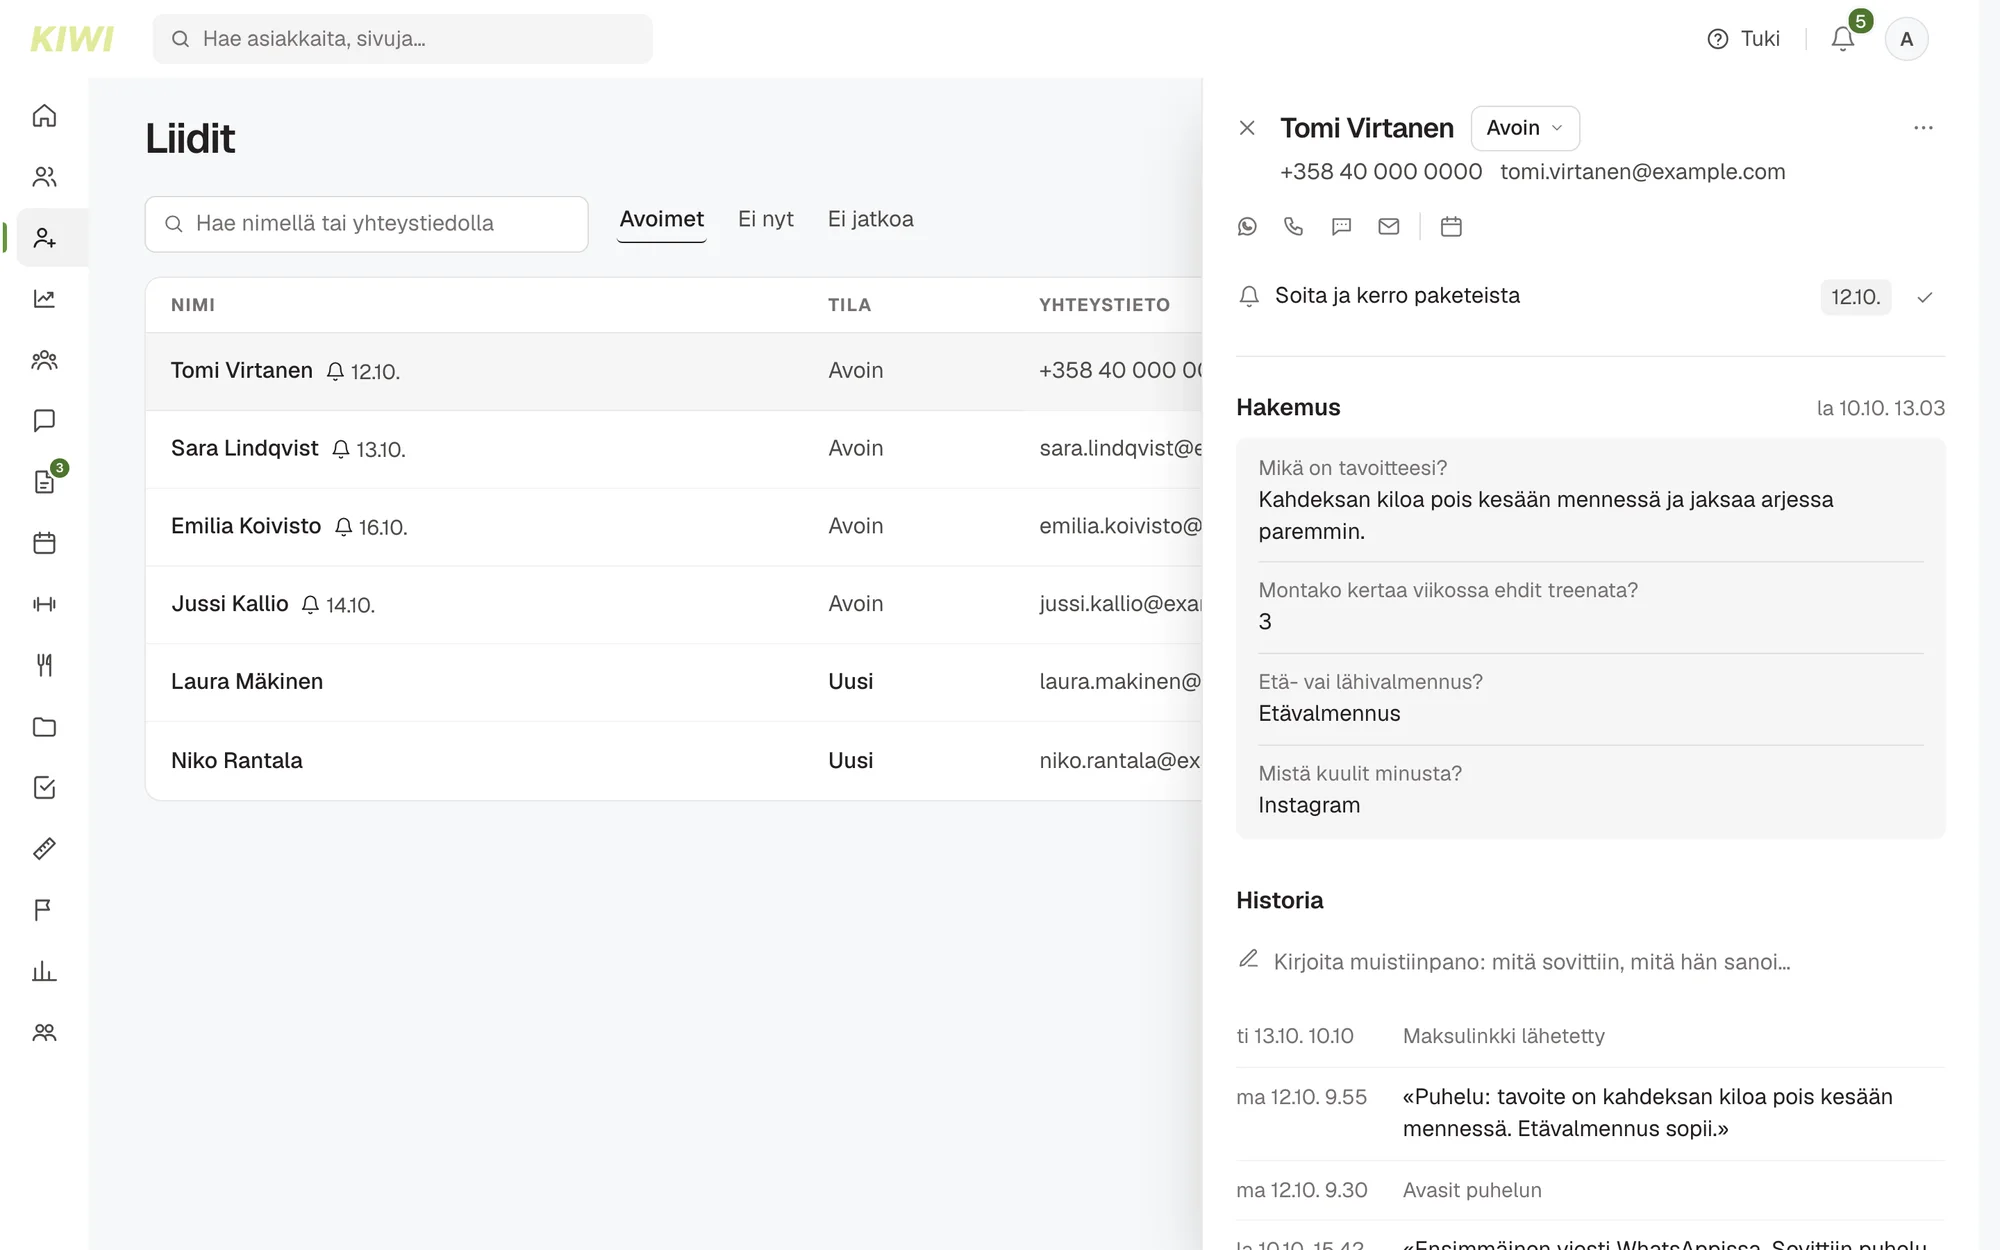
Task: Open WhatsApp chat with Tomi Virtanen
Action: (1247, 227)
